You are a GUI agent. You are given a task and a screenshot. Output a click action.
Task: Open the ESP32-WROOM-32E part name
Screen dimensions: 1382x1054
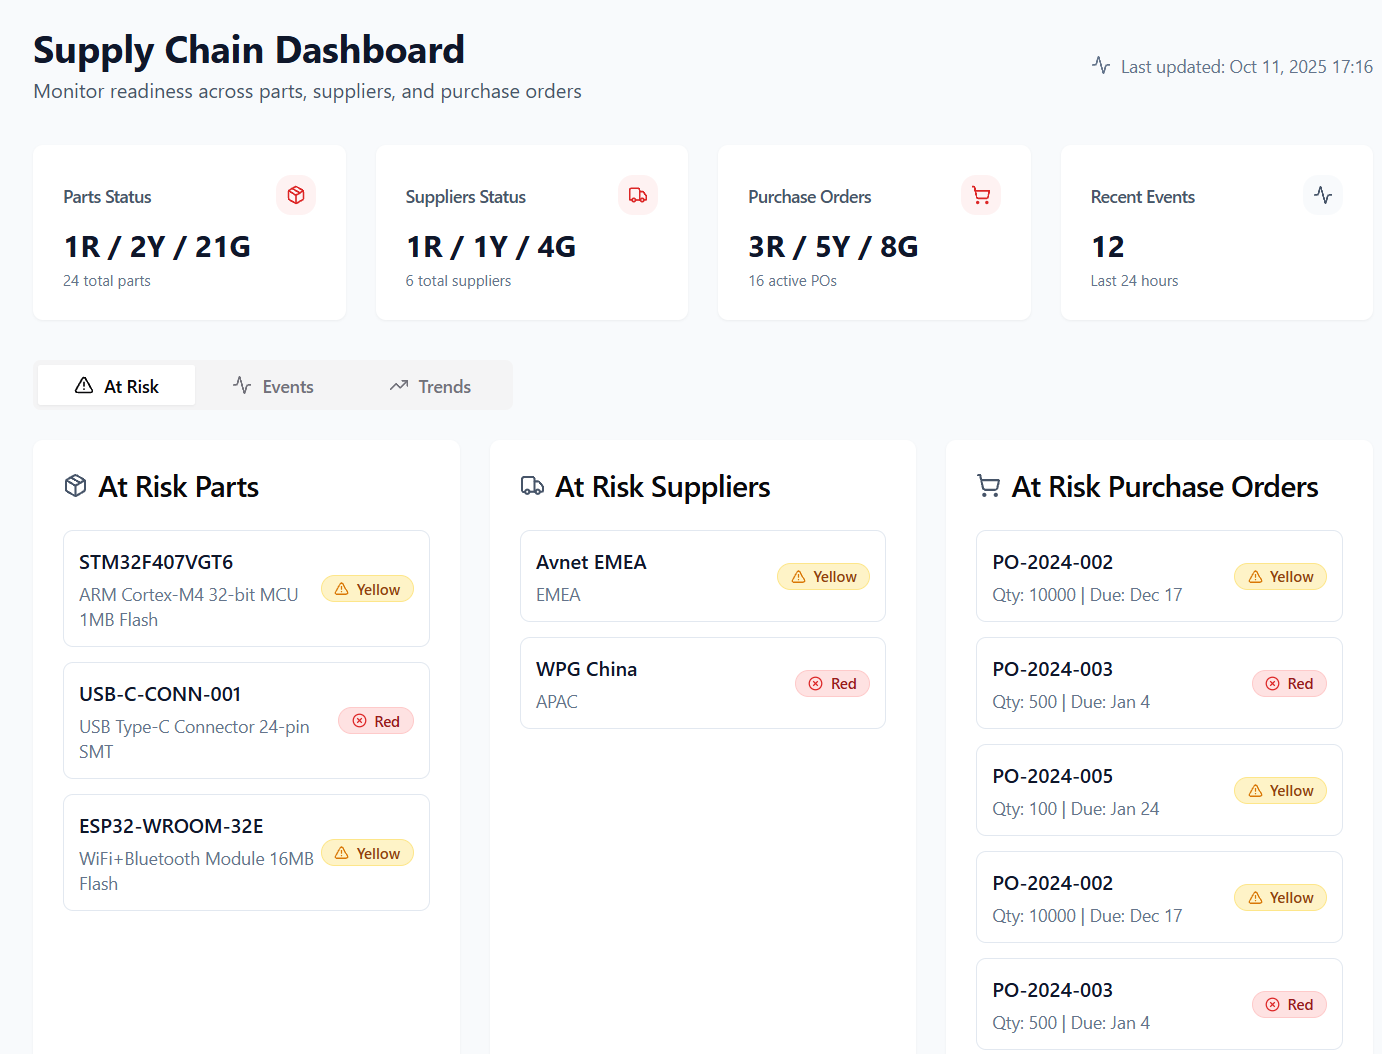coord(171,826)
